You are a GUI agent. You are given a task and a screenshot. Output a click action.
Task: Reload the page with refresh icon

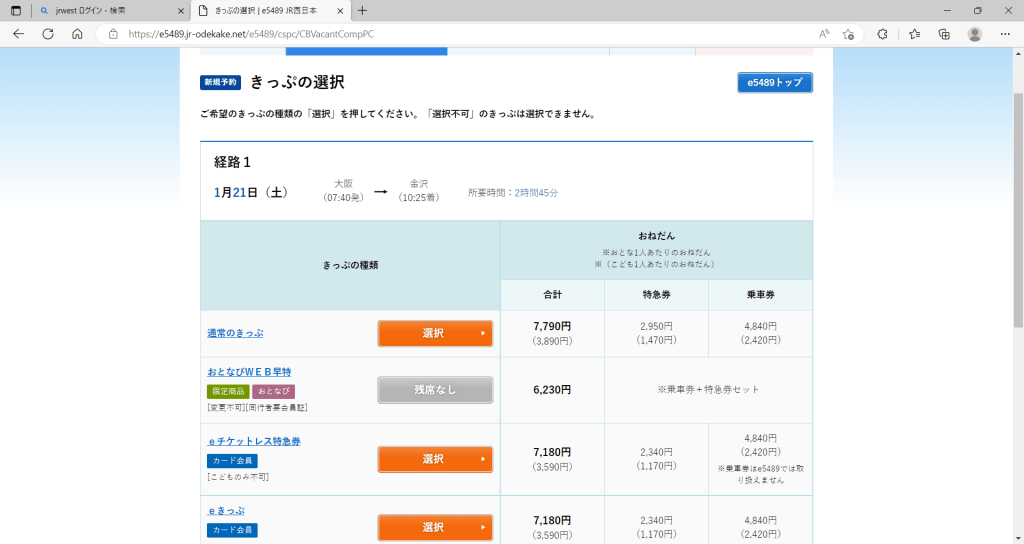click(x=47, y=33)
